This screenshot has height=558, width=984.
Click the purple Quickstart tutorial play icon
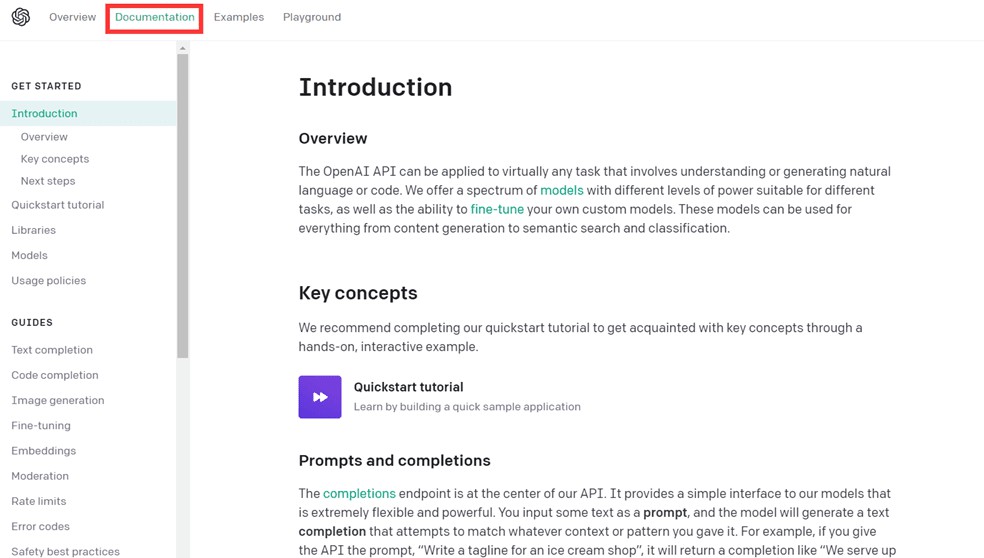coord(320,397)
